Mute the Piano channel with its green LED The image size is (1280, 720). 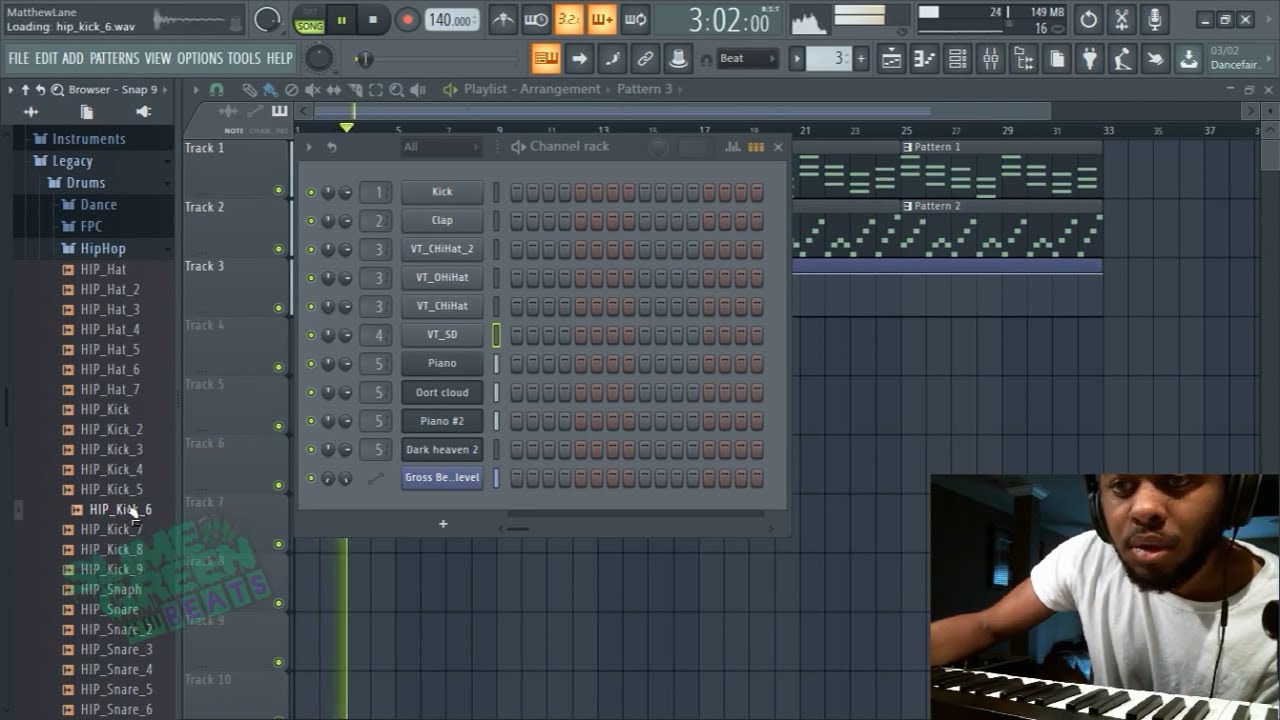pos(311,364)
